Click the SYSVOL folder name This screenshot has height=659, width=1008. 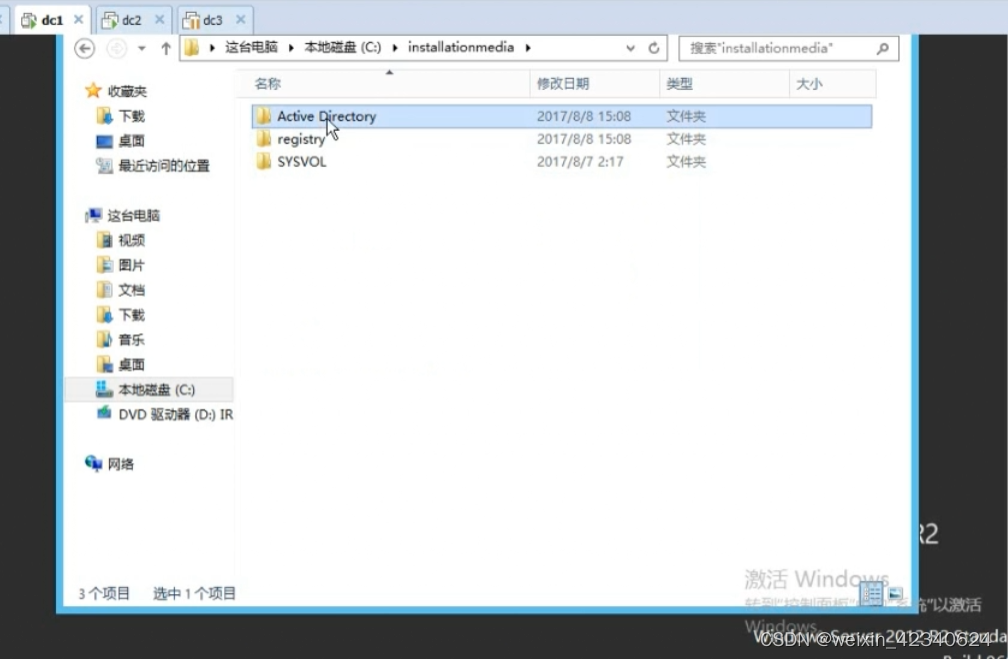(302, 161)
